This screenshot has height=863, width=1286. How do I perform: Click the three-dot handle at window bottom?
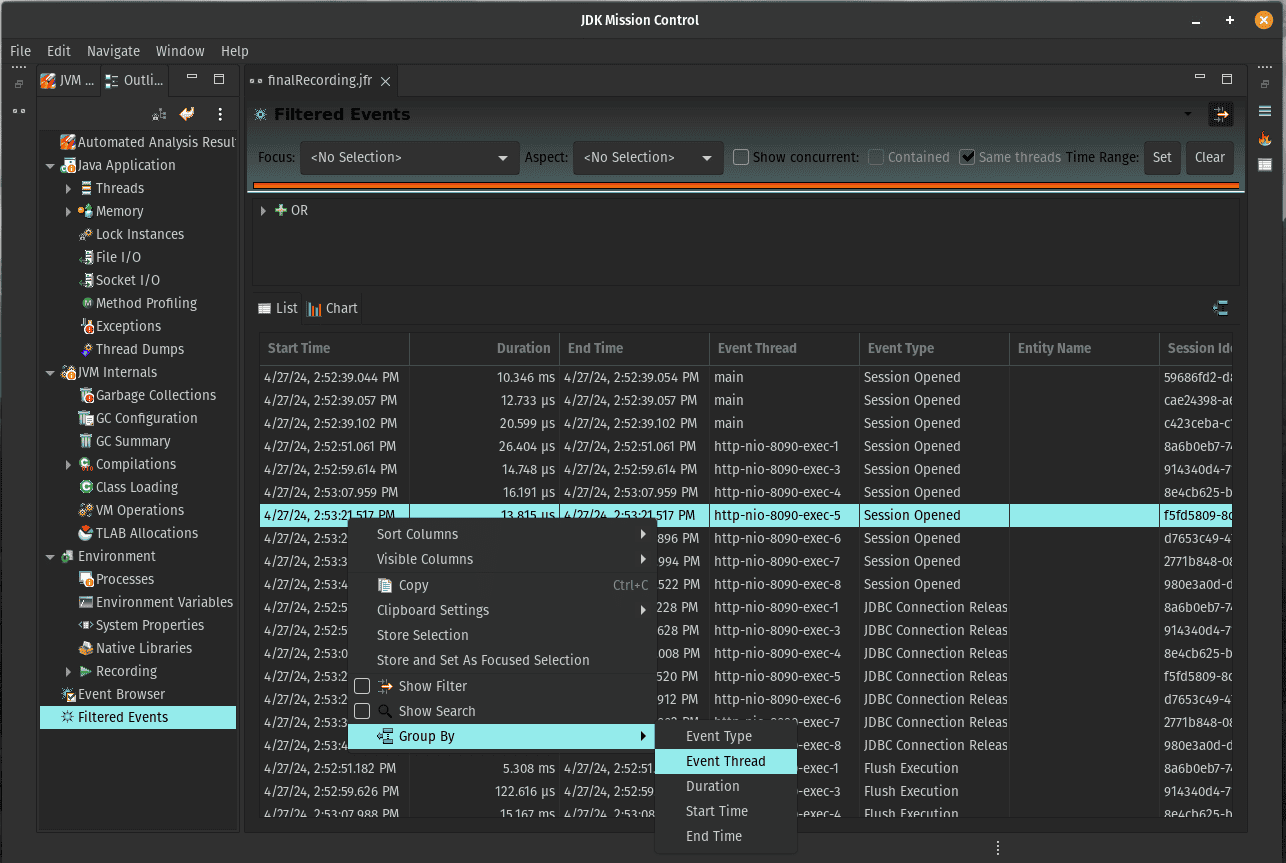click(x=997, y=846)
